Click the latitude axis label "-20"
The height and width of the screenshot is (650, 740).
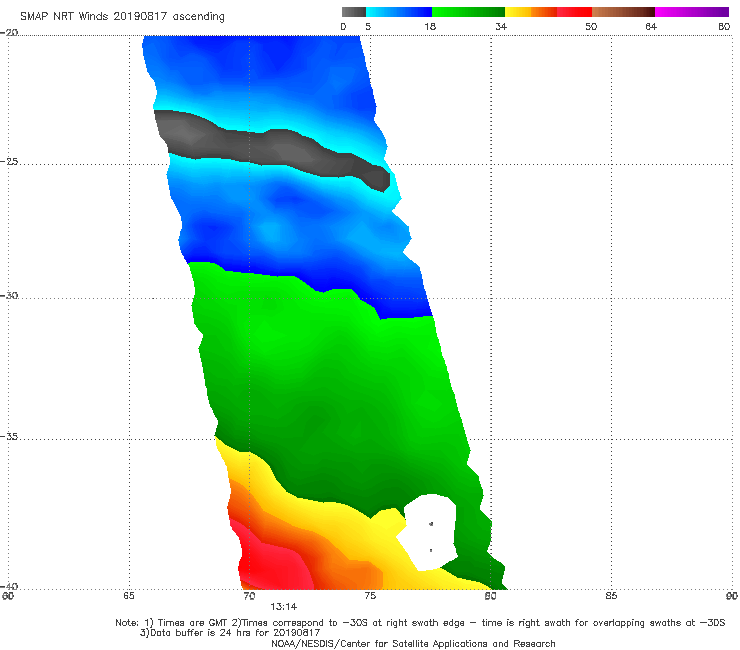(x=9, y=33)
